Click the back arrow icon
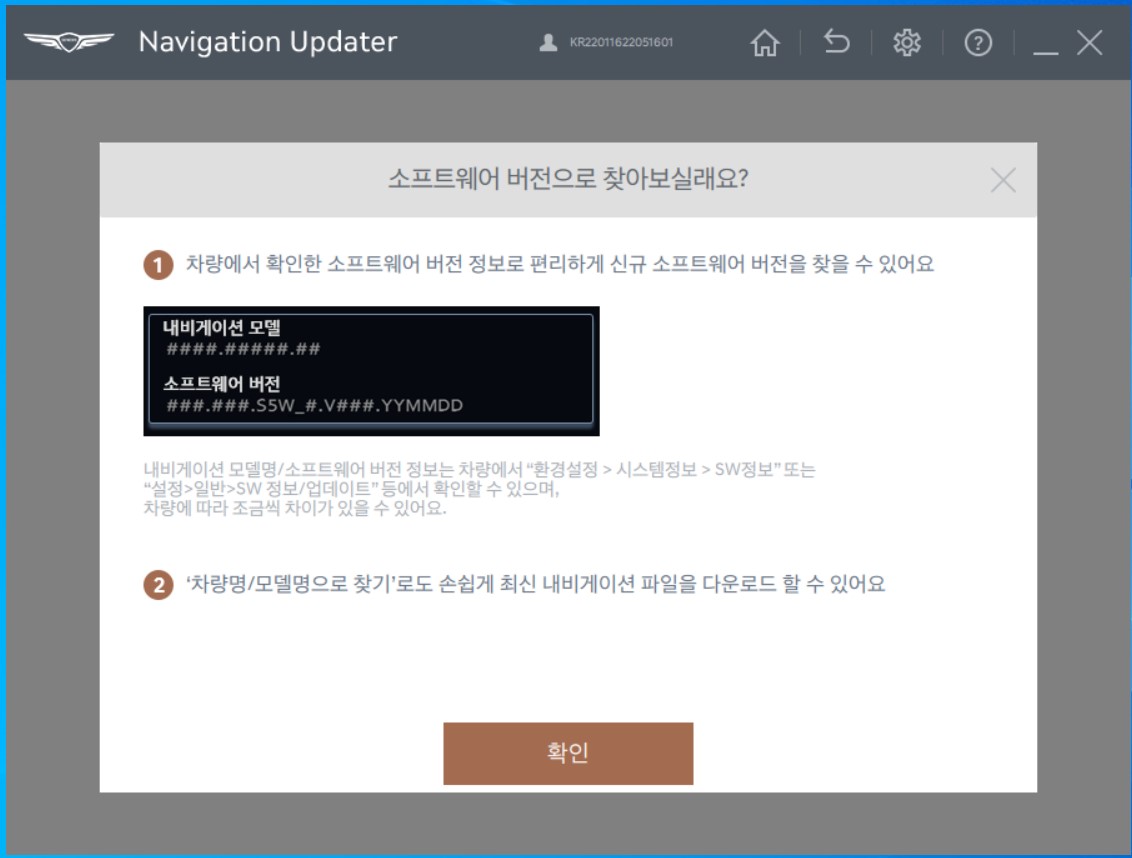Screen dimensions: 1132x858 point(836,43)
